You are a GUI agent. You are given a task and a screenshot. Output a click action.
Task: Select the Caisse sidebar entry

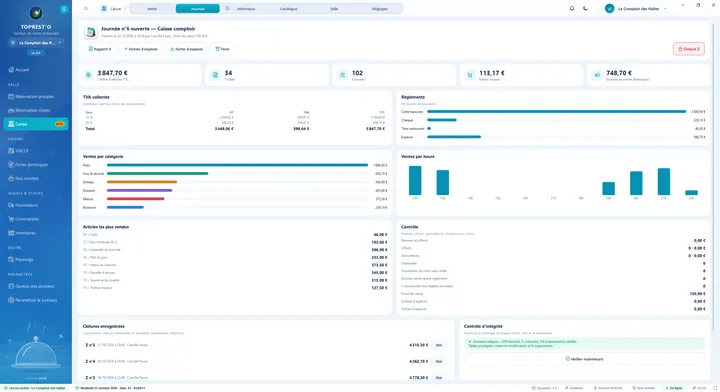[x=35, y=124]
